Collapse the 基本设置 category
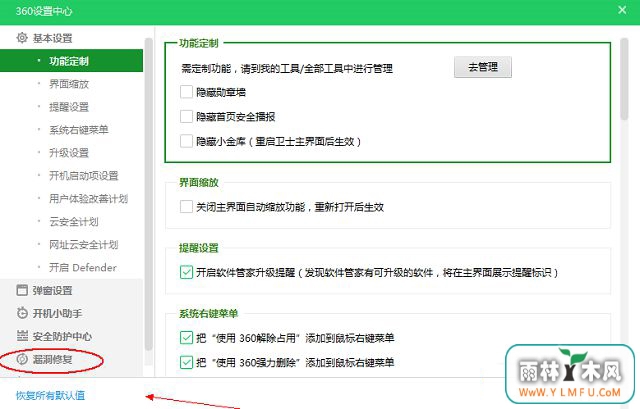The height and width of the screenshot is (409, 640). pos(52,38)
